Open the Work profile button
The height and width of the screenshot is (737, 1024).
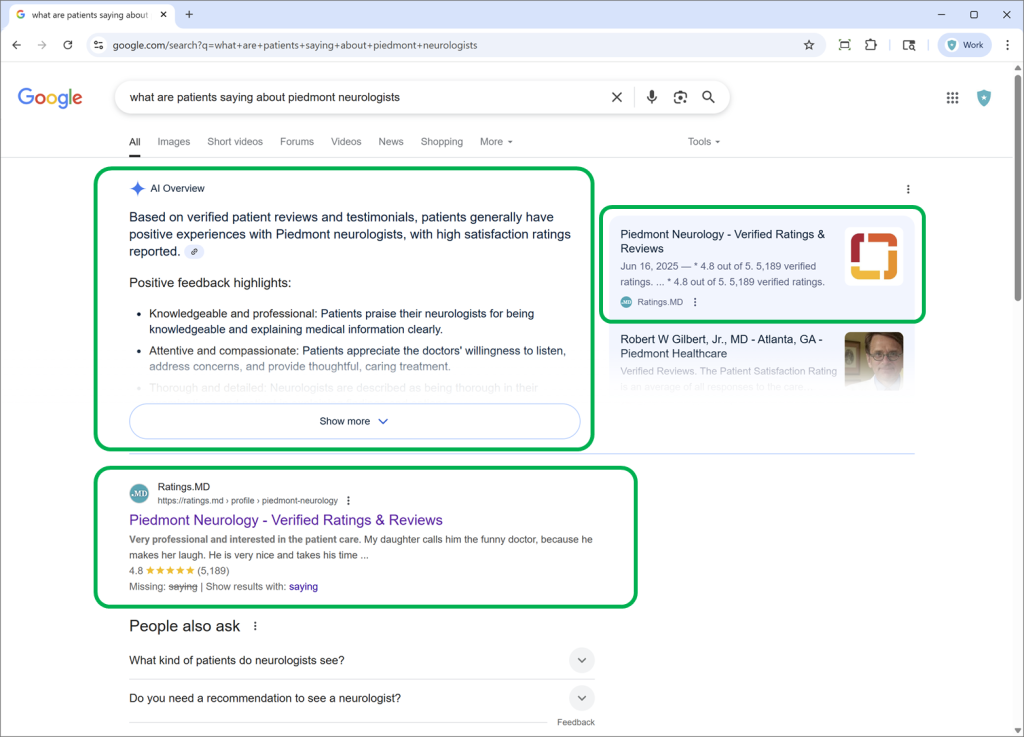click(x=965, y=45)
